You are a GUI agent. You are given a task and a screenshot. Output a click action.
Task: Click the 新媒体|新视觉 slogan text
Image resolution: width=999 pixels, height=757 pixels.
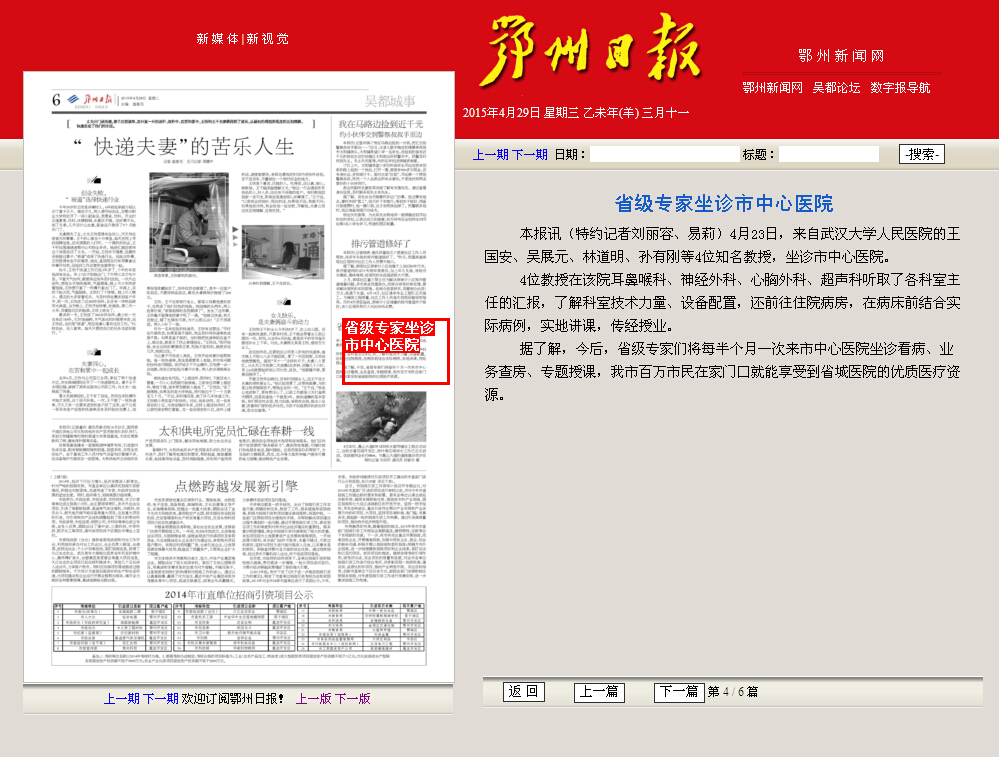pyautogui.click(x=243, y=39)
